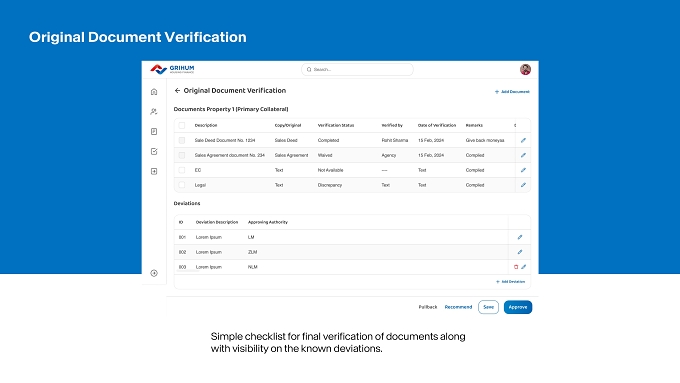Click the Sales Agreement document No. 234 text
The width and height of the screenshot is (680, 383).
click(229, 155)
